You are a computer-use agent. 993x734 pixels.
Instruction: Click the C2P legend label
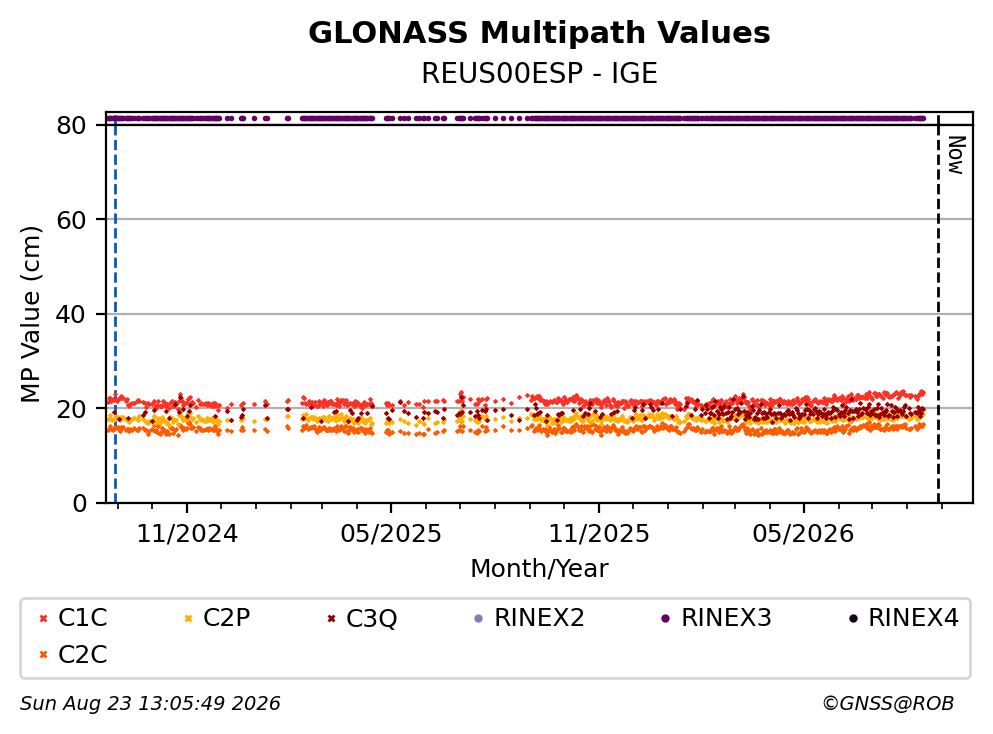click(x=227, y=618)
